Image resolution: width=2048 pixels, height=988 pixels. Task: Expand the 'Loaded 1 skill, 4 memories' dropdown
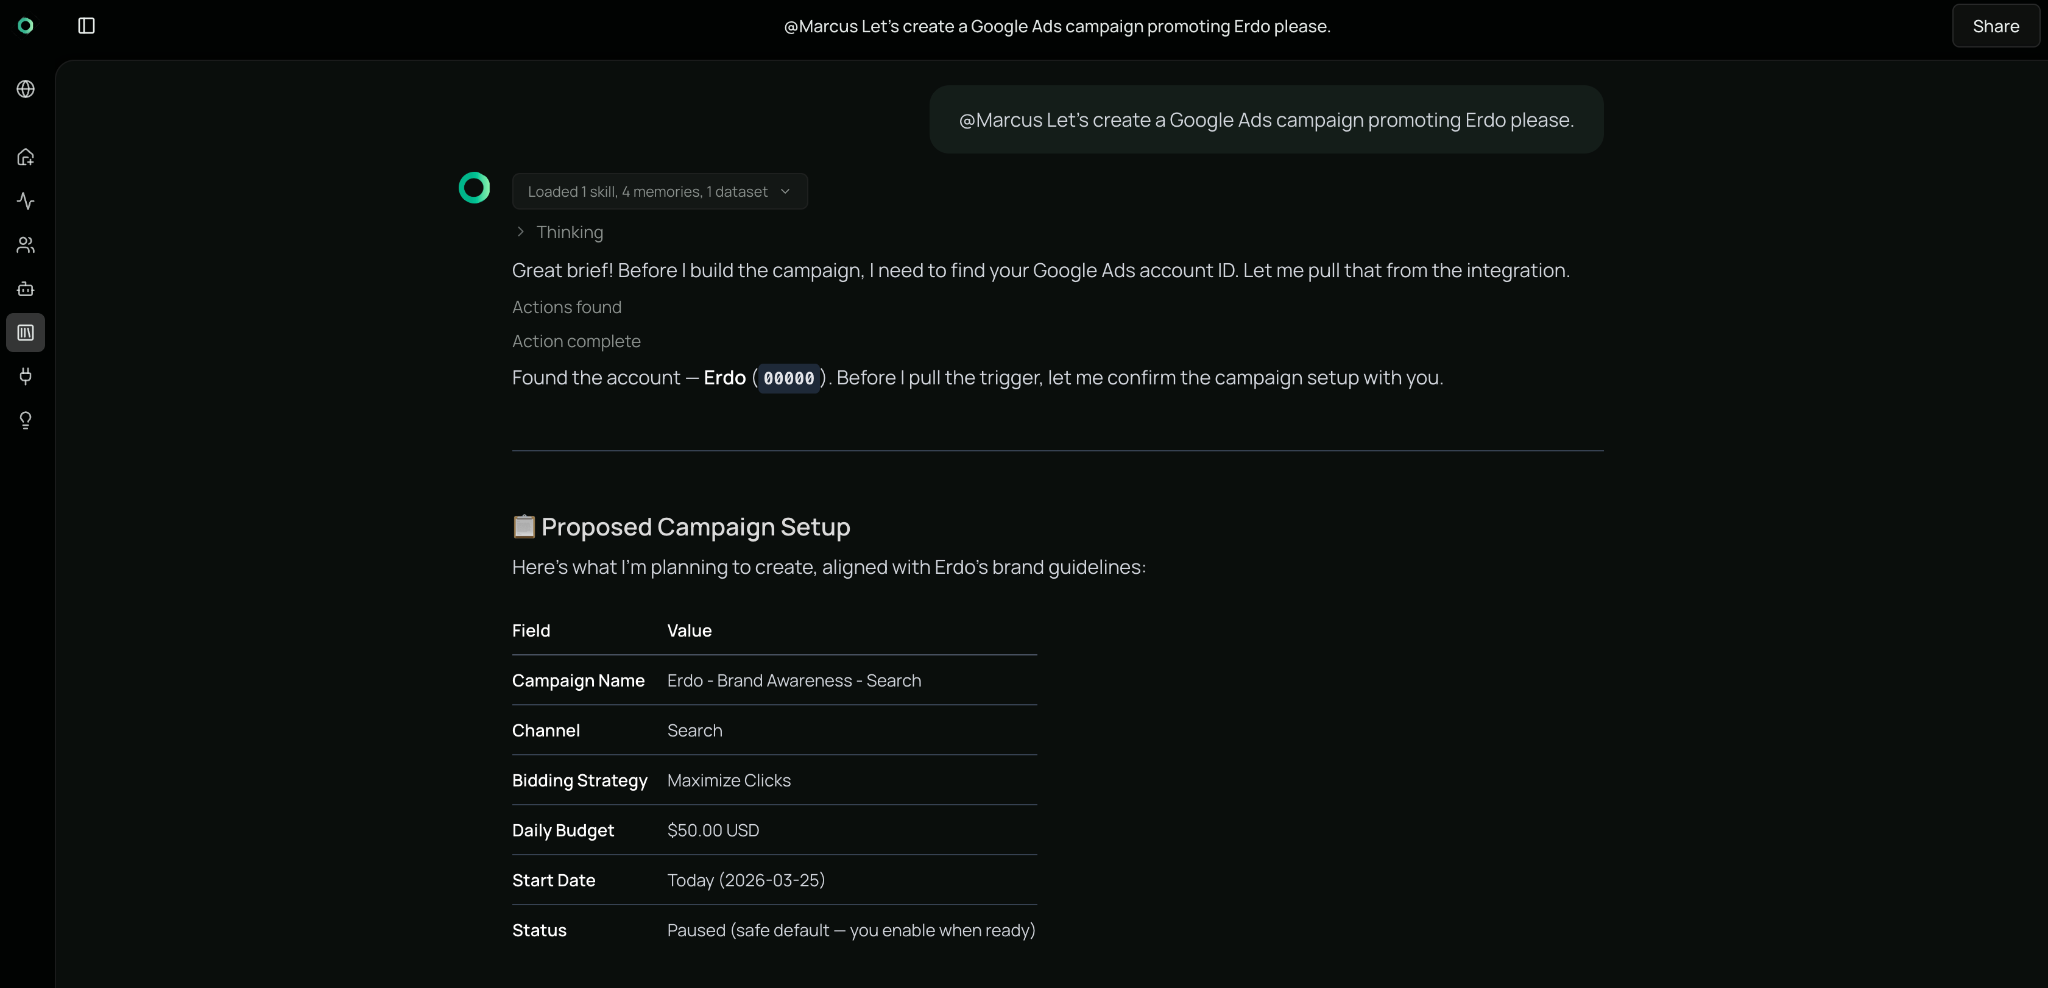click(x=659, y=192)
